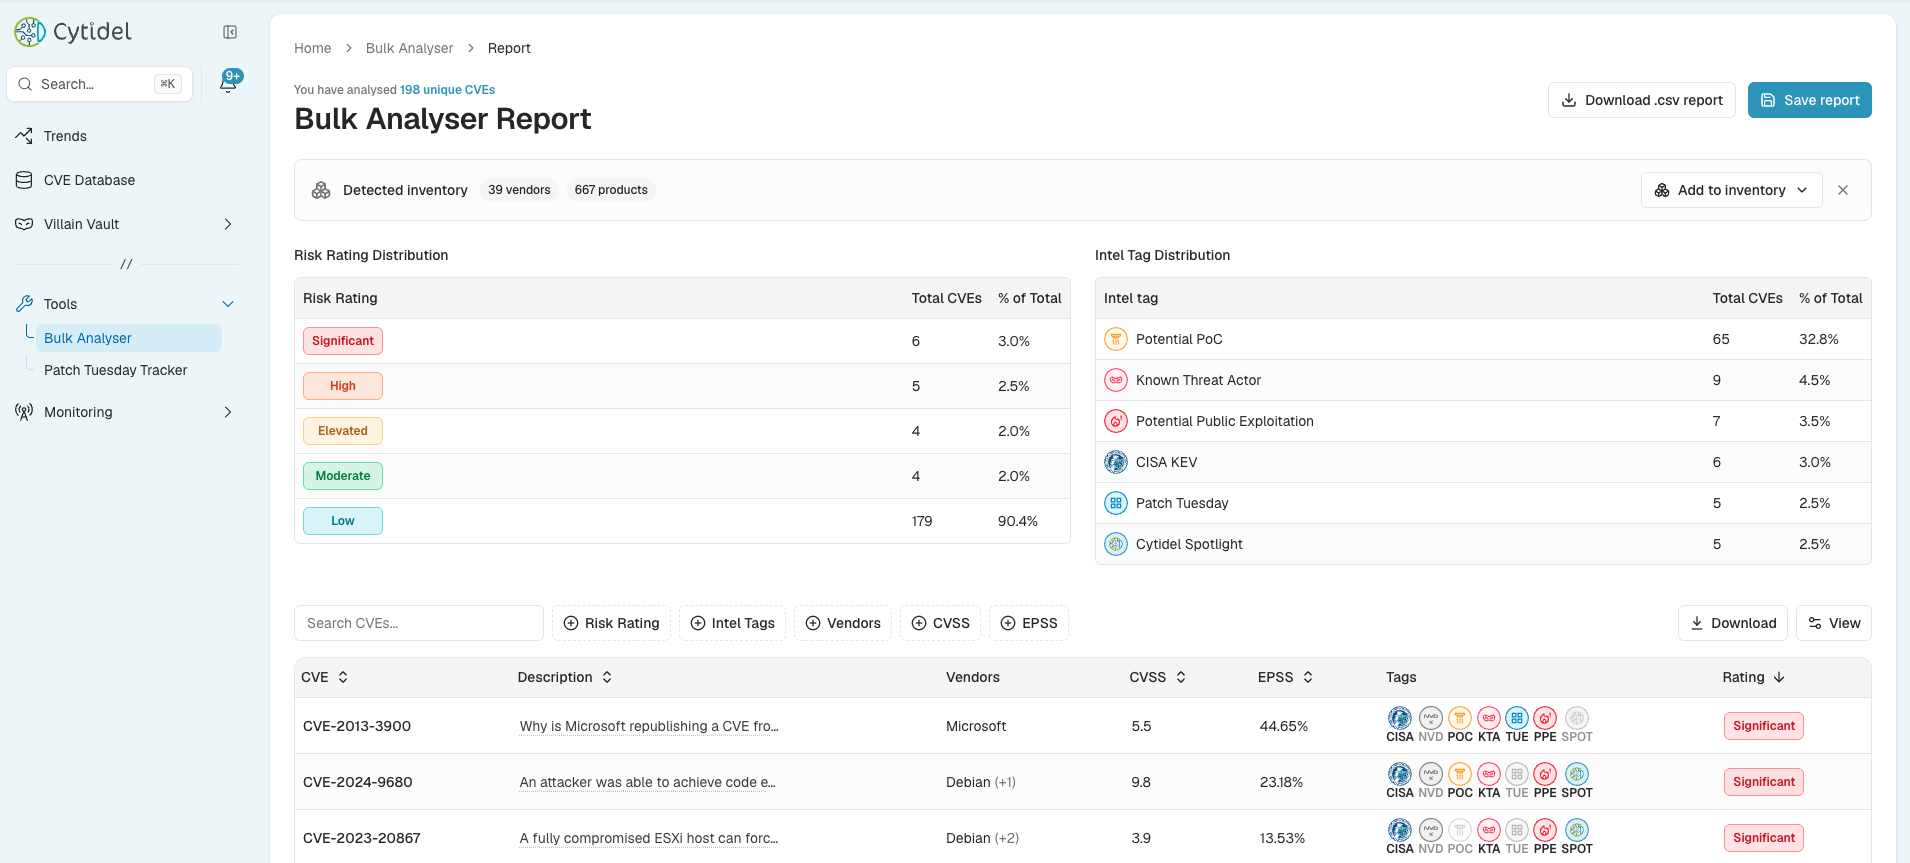Dismiss the Detected inventory banner
This screenshot has width=1910, height=863.
coord(1843,190)
